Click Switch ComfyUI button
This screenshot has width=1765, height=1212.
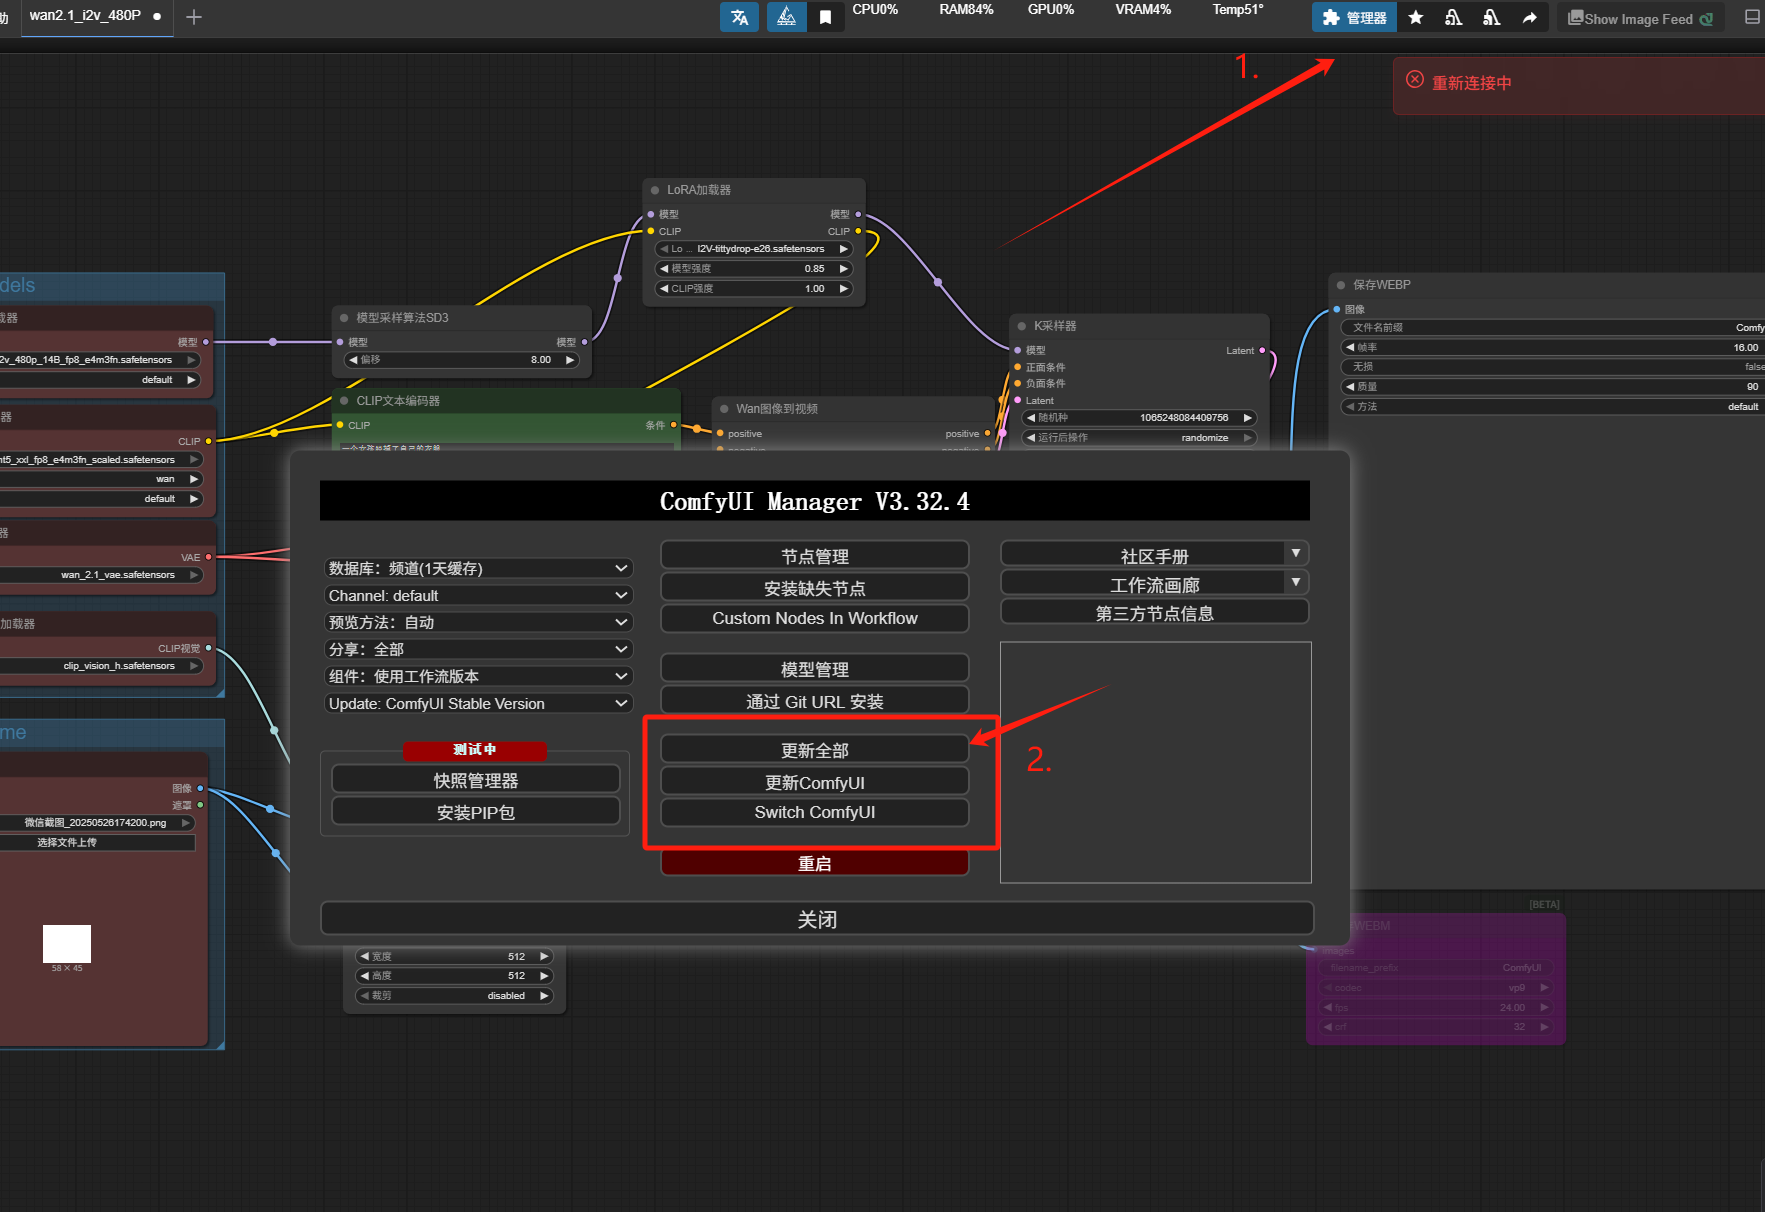tap(815, 812)
